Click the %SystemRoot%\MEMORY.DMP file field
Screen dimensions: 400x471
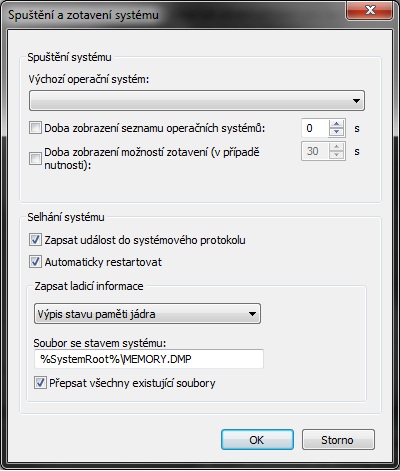point(149,359)
